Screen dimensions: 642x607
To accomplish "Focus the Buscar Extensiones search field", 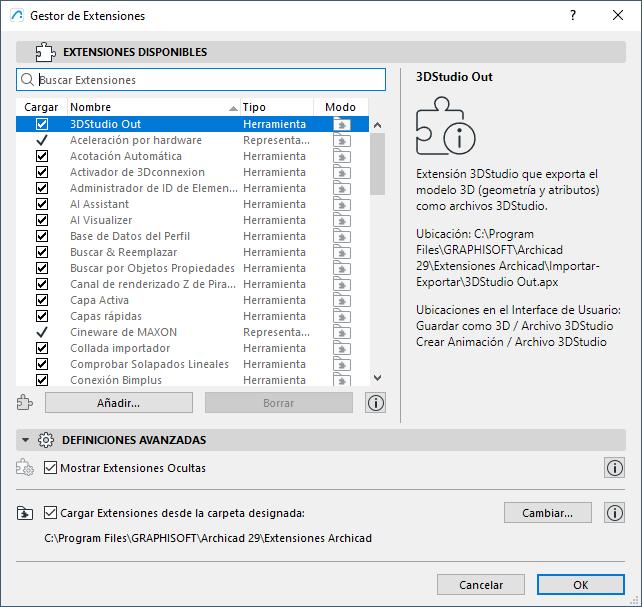I will [x=201, y=80].
